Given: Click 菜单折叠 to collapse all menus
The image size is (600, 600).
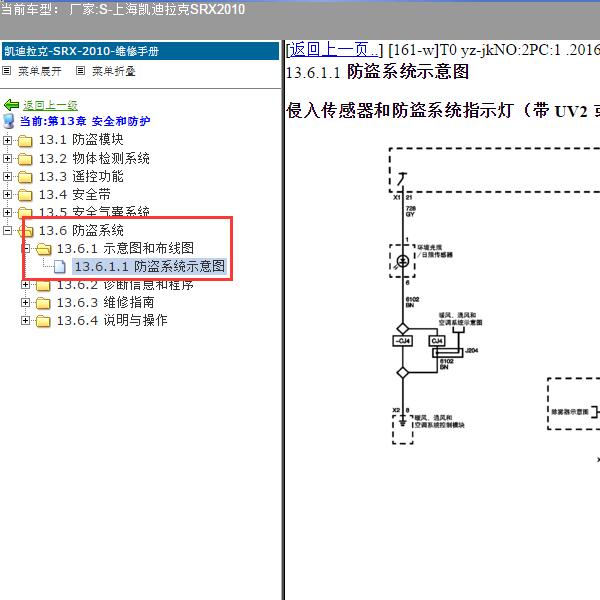Looking at the screenshot, I should tap(114, 71).
